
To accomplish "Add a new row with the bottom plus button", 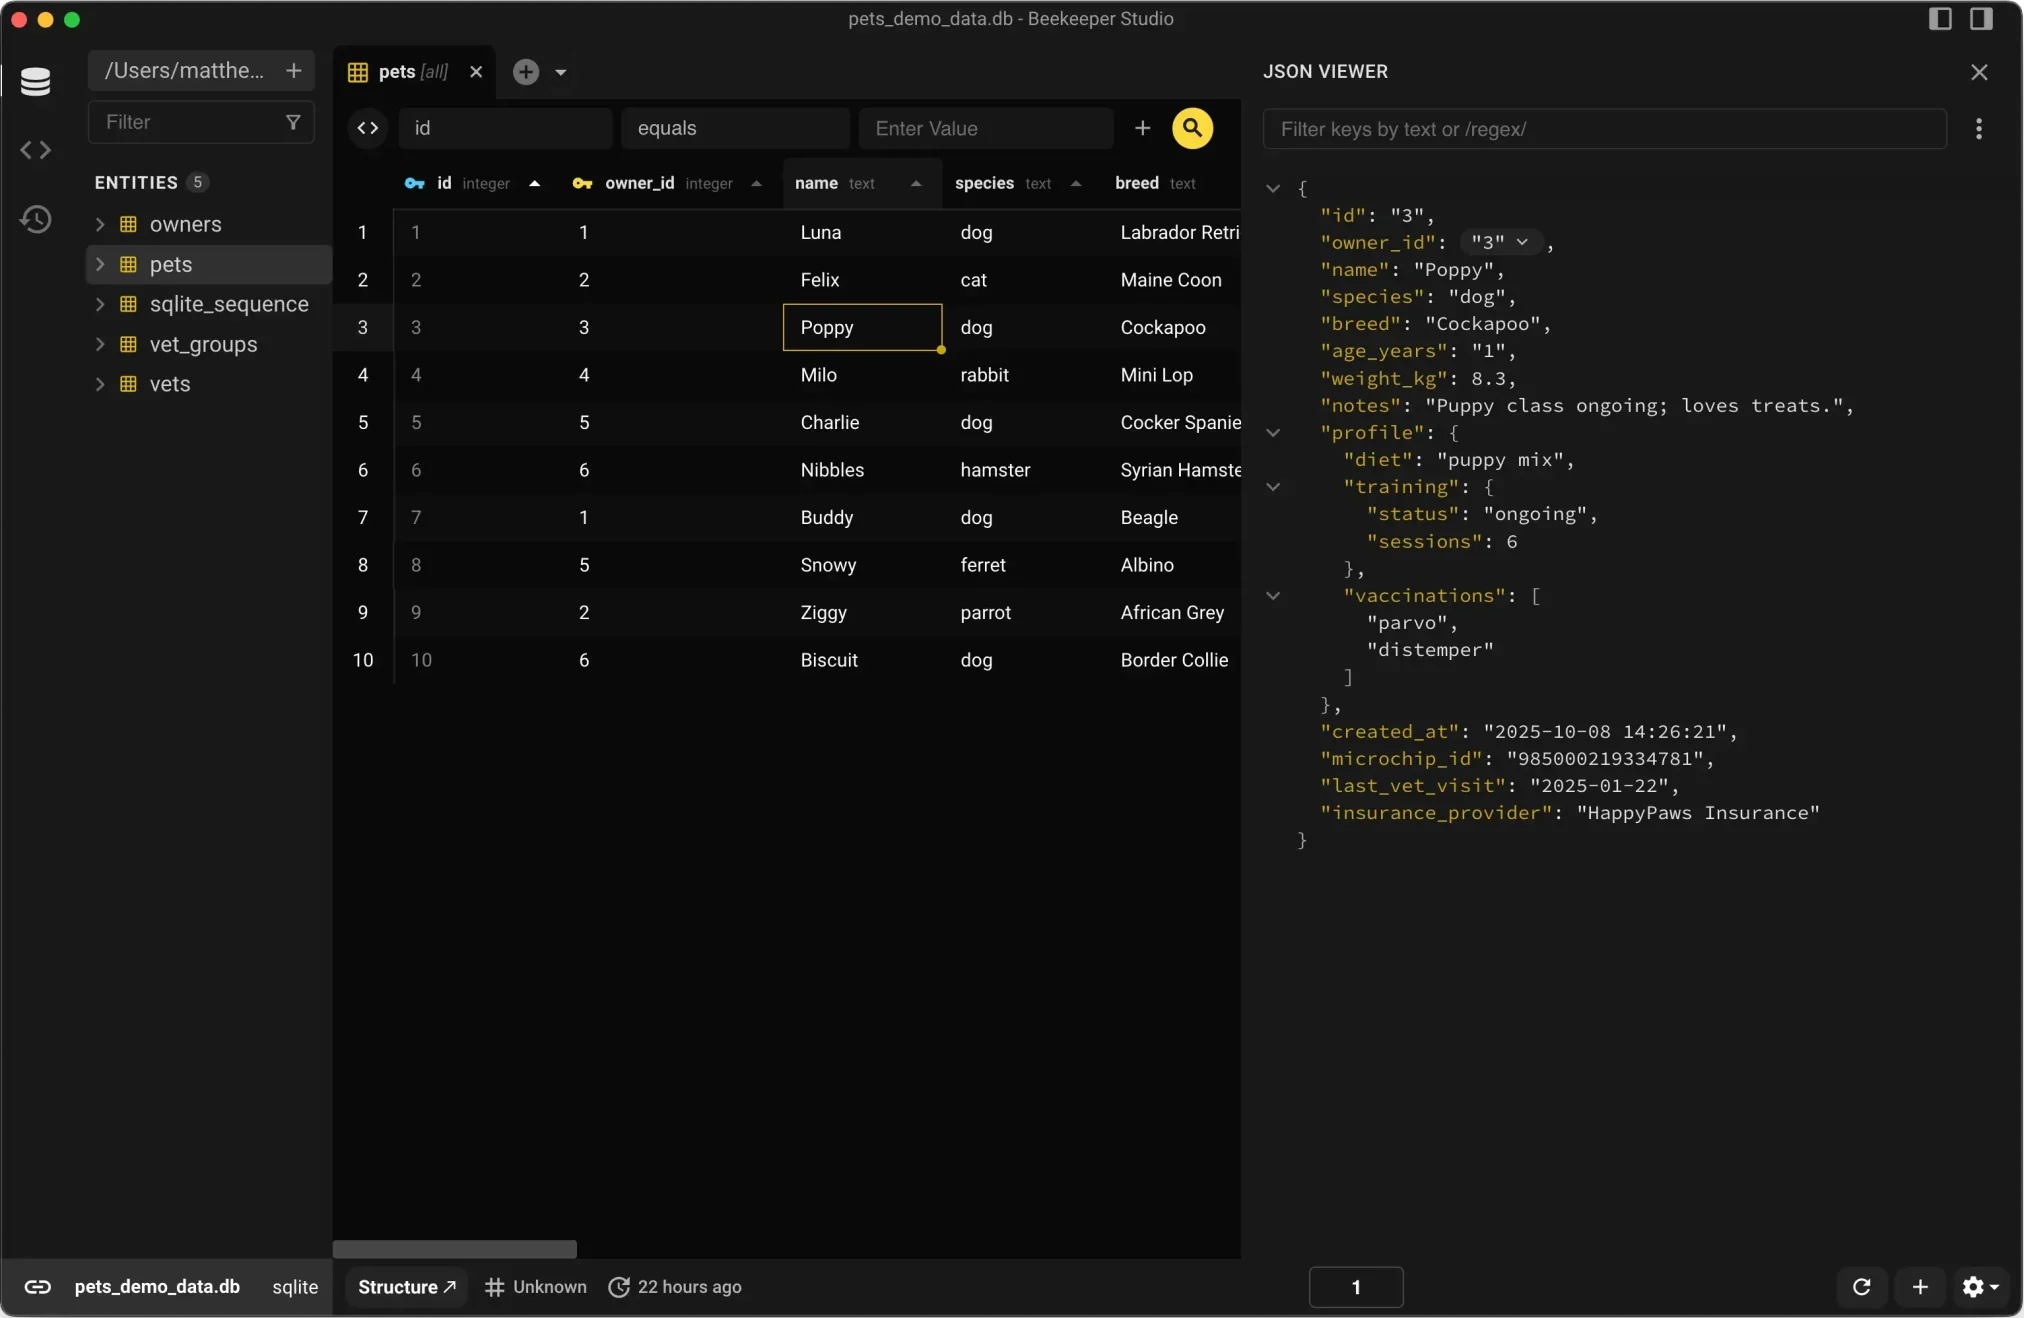I will tap(1921, 1287).
